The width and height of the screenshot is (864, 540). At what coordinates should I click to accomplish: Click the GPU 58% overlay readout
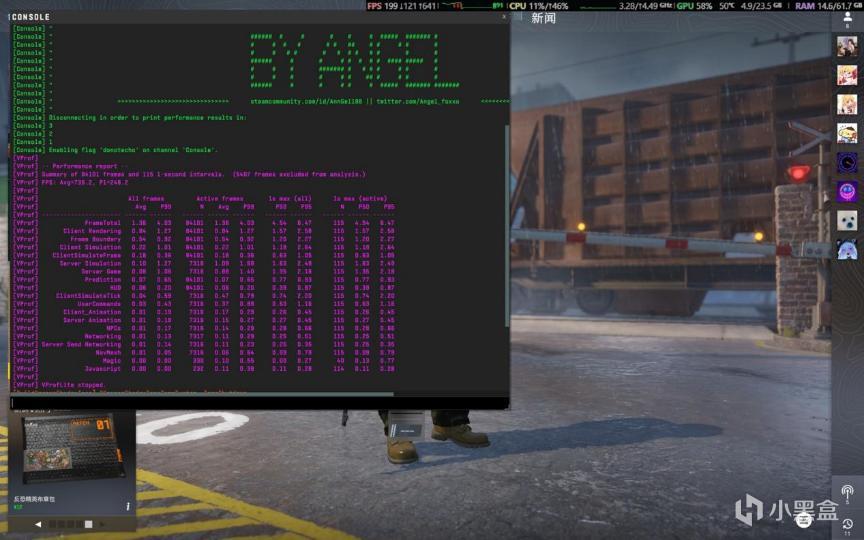(694, 6)
